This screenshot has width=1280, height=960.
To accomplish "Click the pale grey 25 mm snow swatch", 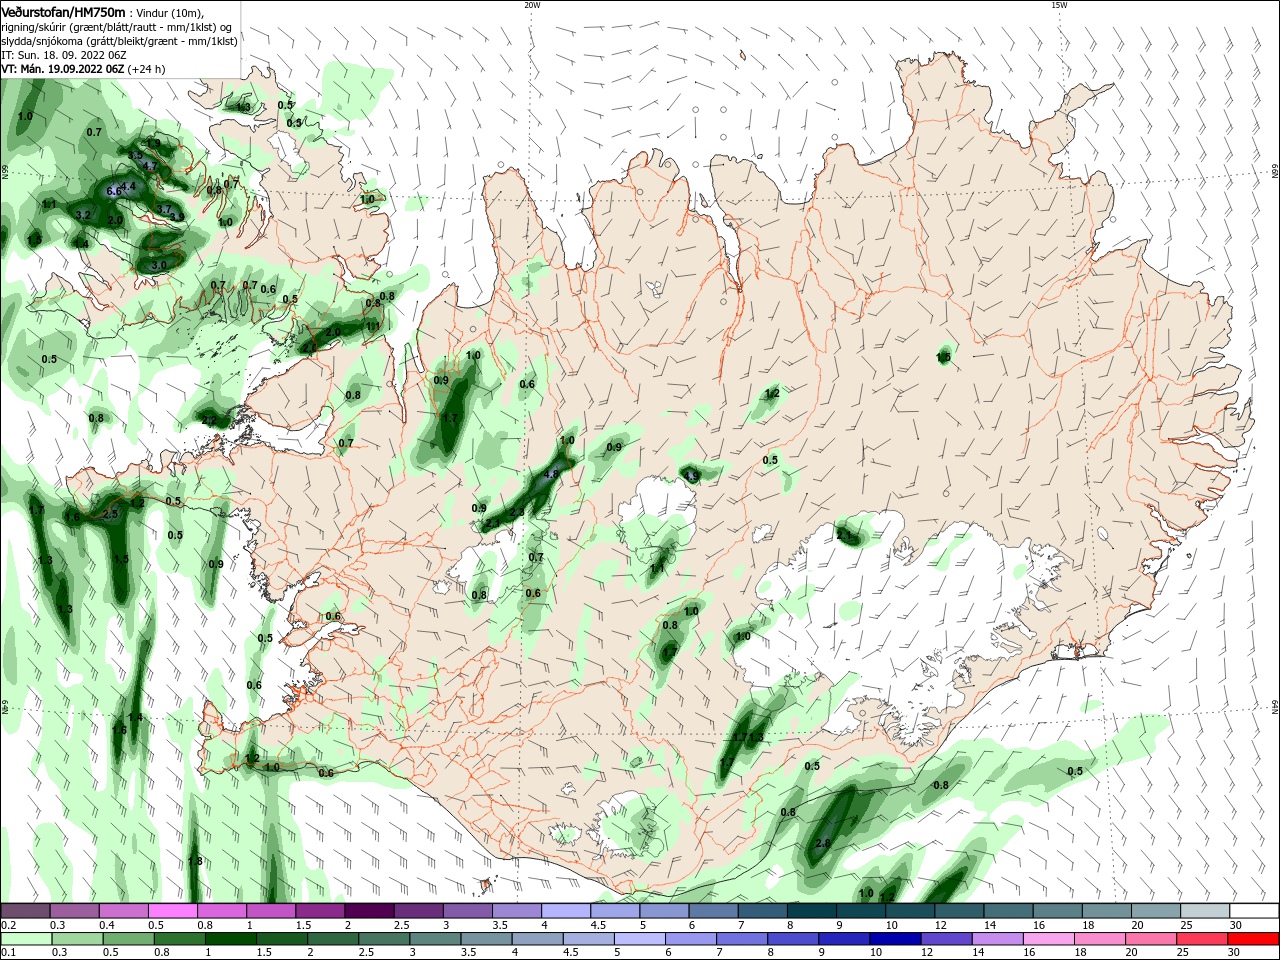I will point(1205,911).
